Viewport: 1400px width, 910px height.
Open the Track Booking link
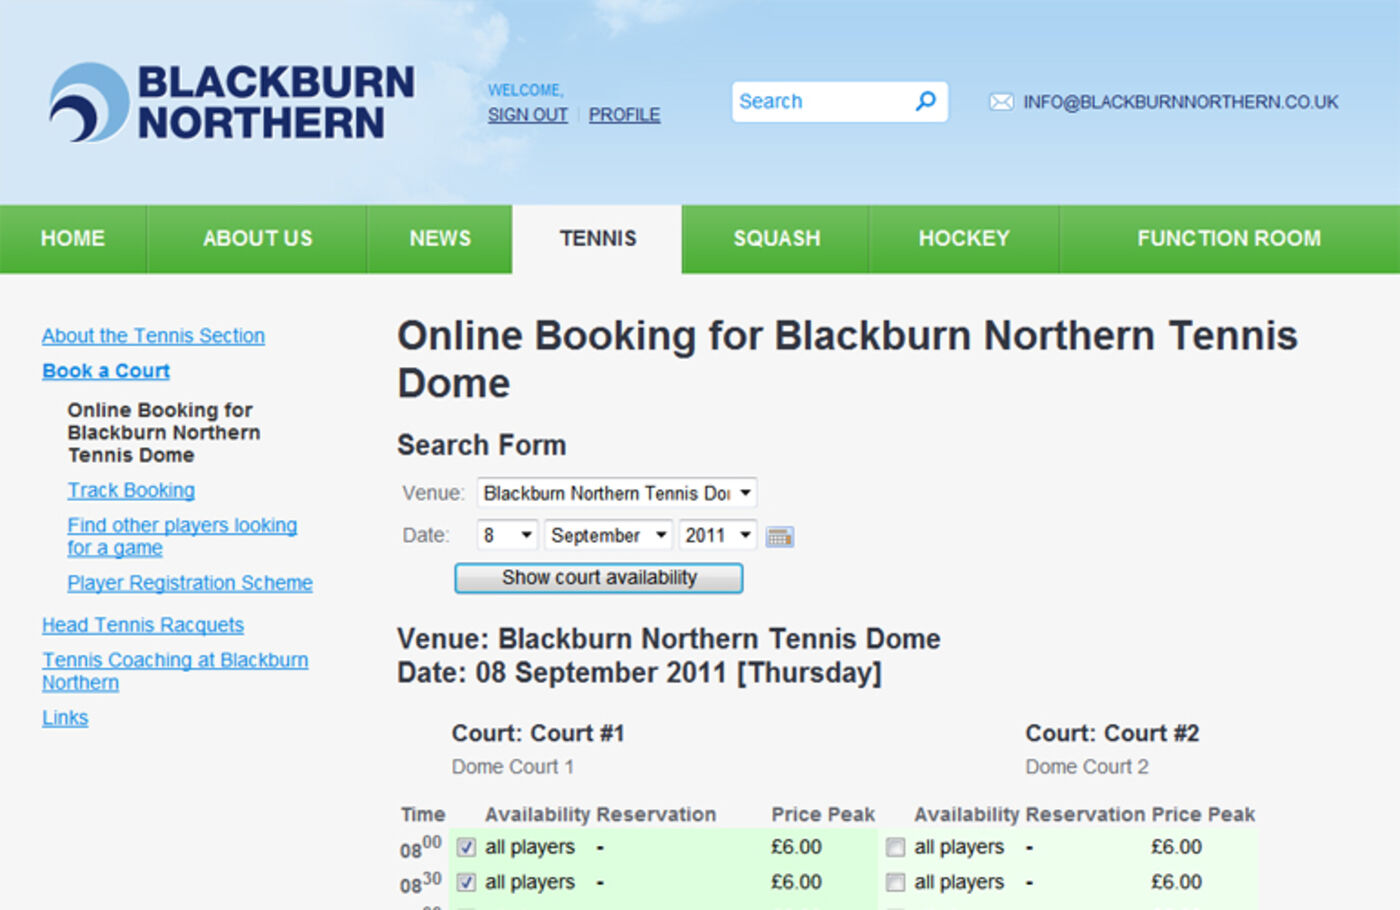click(131, 490)
